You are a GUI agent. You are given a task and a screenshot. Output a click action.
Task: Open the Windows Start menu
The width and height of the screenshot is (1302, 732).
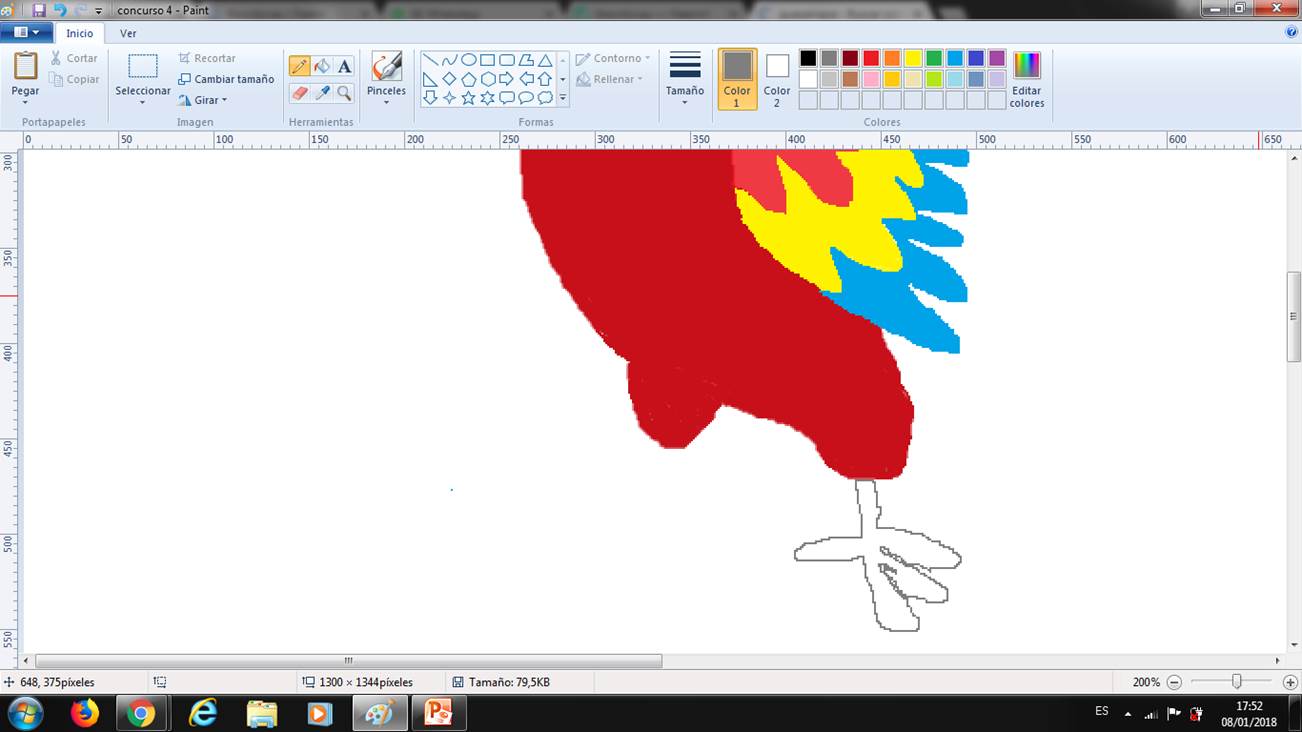(x=24, y=714)
